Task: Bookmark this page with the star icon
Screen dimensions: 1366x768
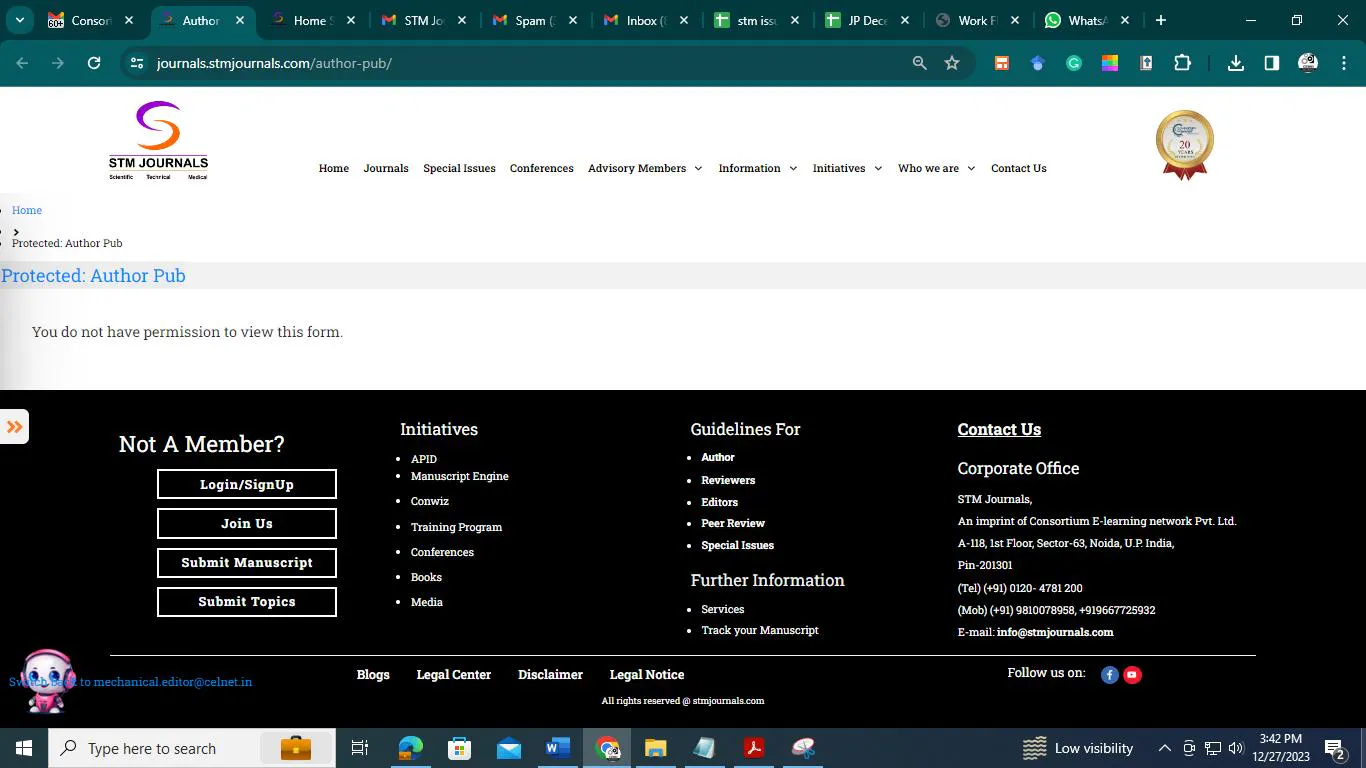Action: click(x=952, y=63)
